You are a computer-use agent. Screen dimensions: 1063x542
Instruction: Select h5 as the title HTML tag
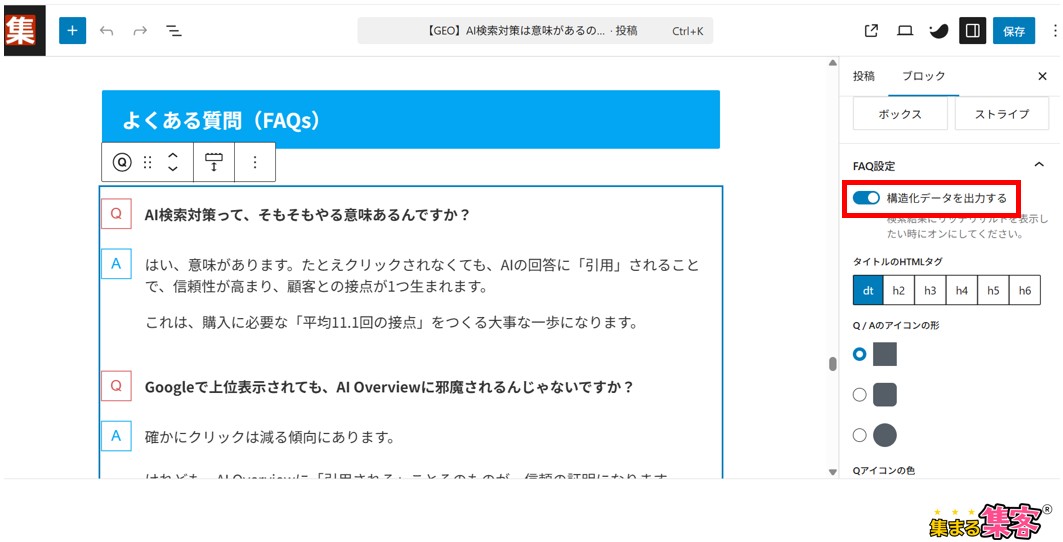(993, 290)
